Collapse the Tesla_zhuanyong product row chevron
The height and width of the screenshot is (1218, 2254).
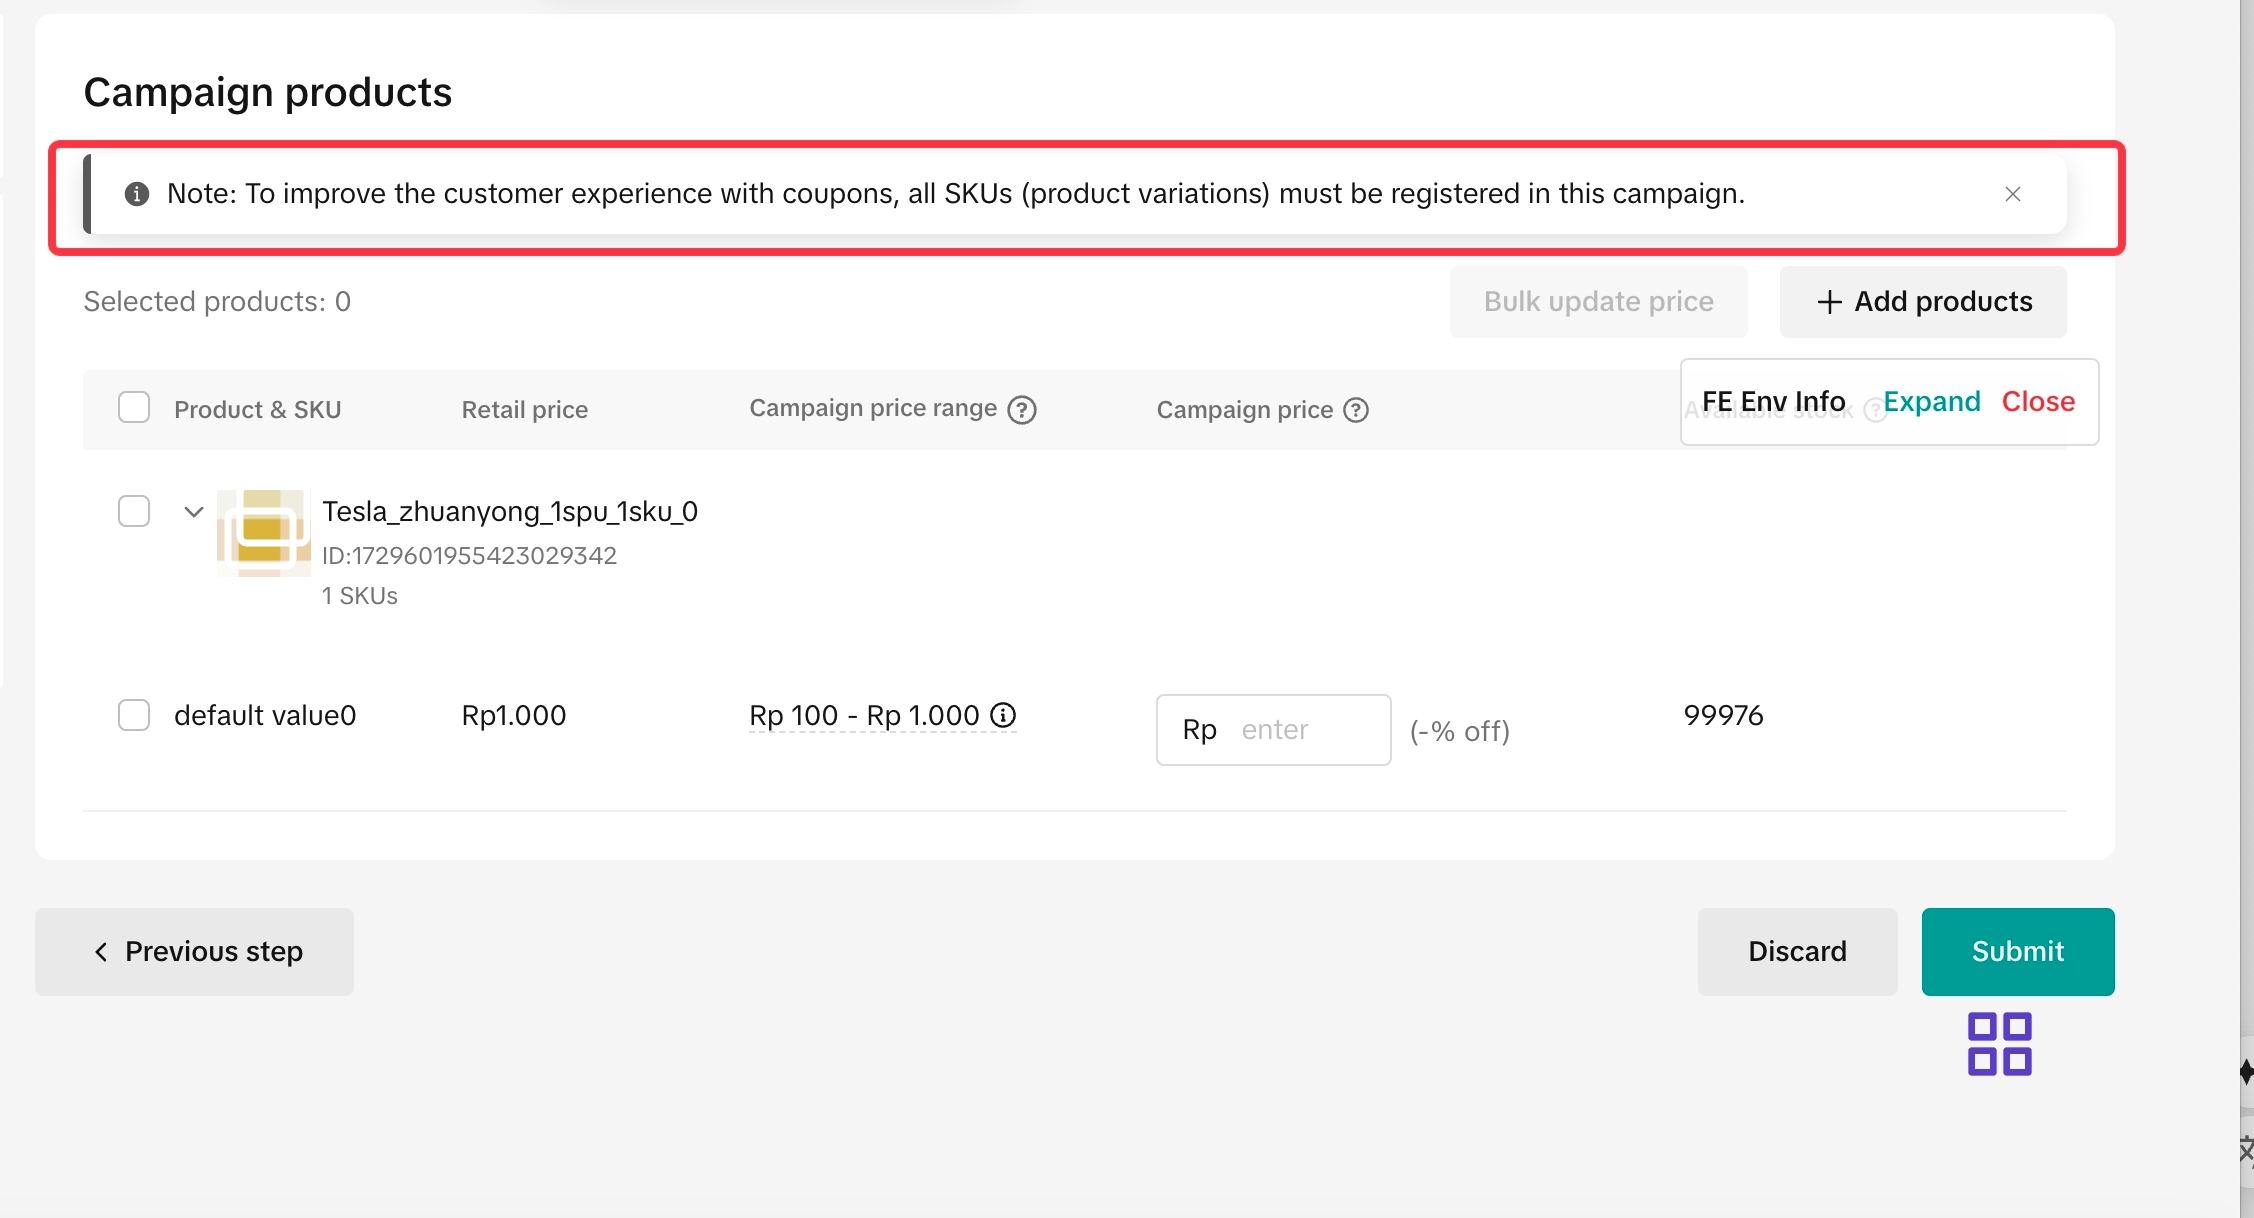(194, 512)
